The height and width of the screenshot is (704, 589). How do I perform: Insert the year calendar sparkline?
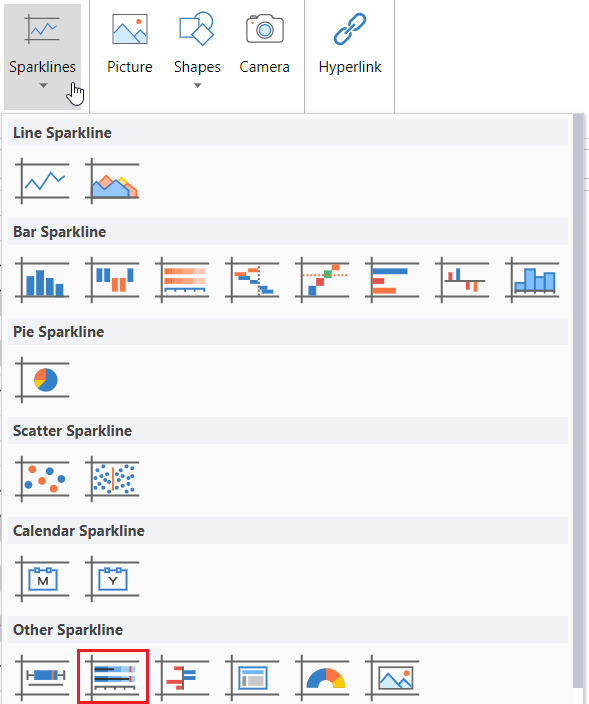112,579
